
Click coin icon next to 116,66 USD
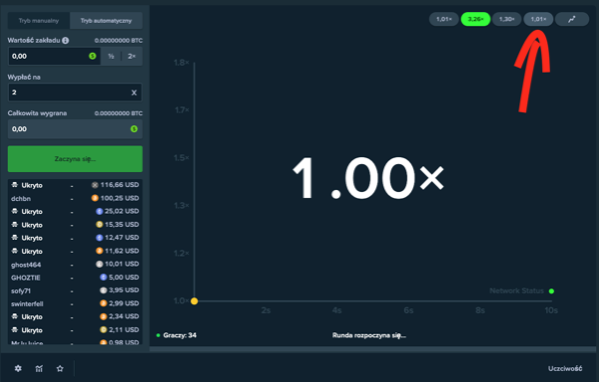95,185
